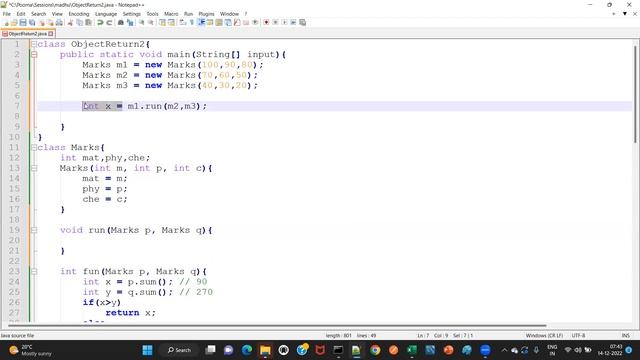Viewport: 640px width, 360px height.
Task: Select the ObjectReturn2.java tab
Action: point(27,34)
